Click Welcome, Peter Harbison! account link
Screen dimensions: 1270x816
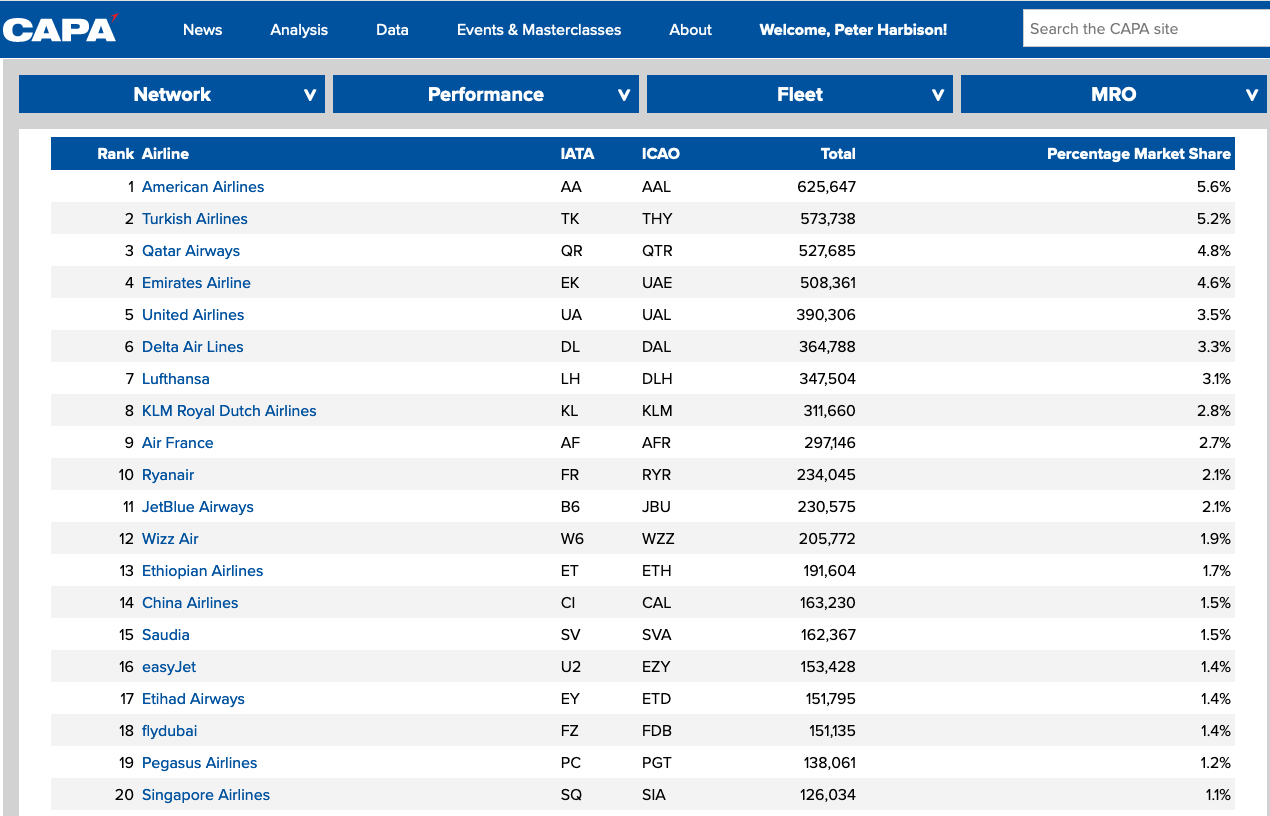[x=853, y=30]
